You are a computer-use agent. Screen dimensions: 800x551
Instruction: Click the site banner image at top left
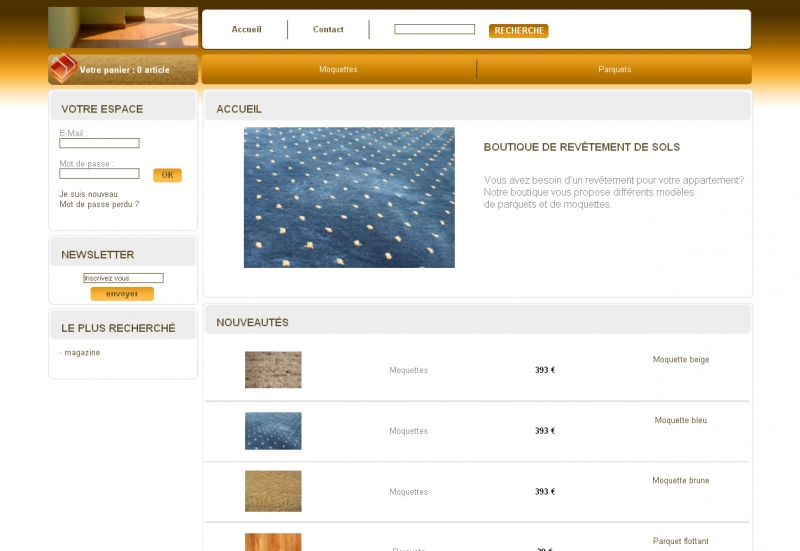pyautogui.click(x=123, y=28)
